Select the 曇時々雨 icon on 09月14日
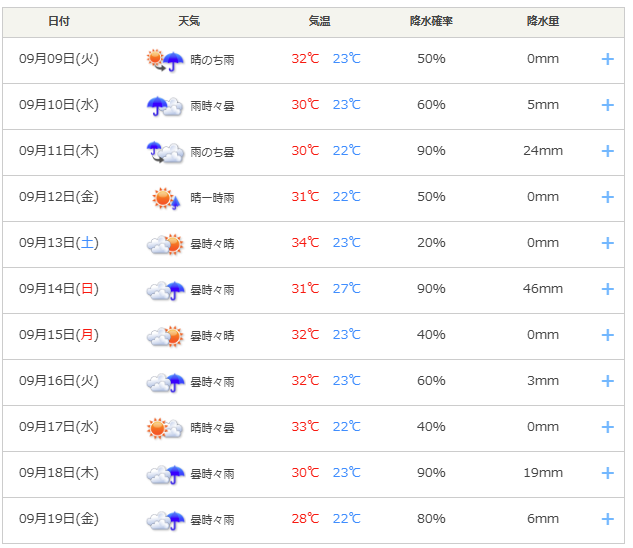 [165, 289]
